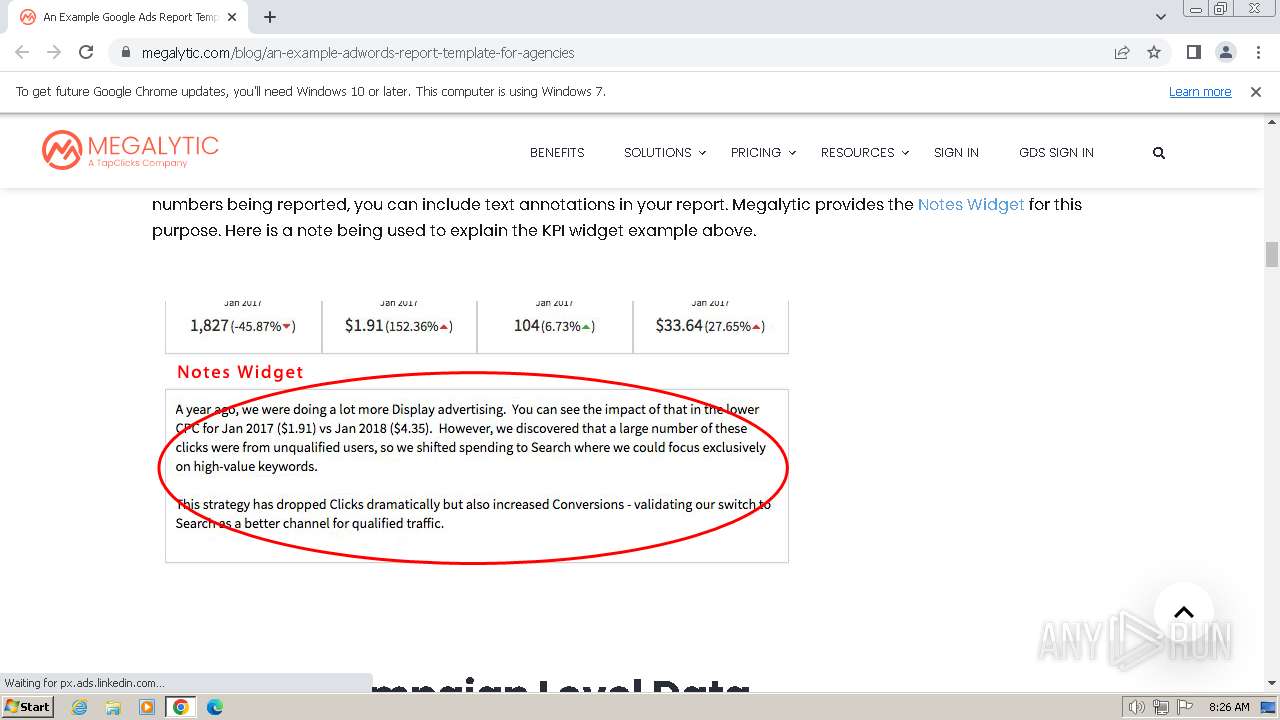Open the media player taskbar icon
This screenshot has height=720, width=1280.
pos(147,707)
